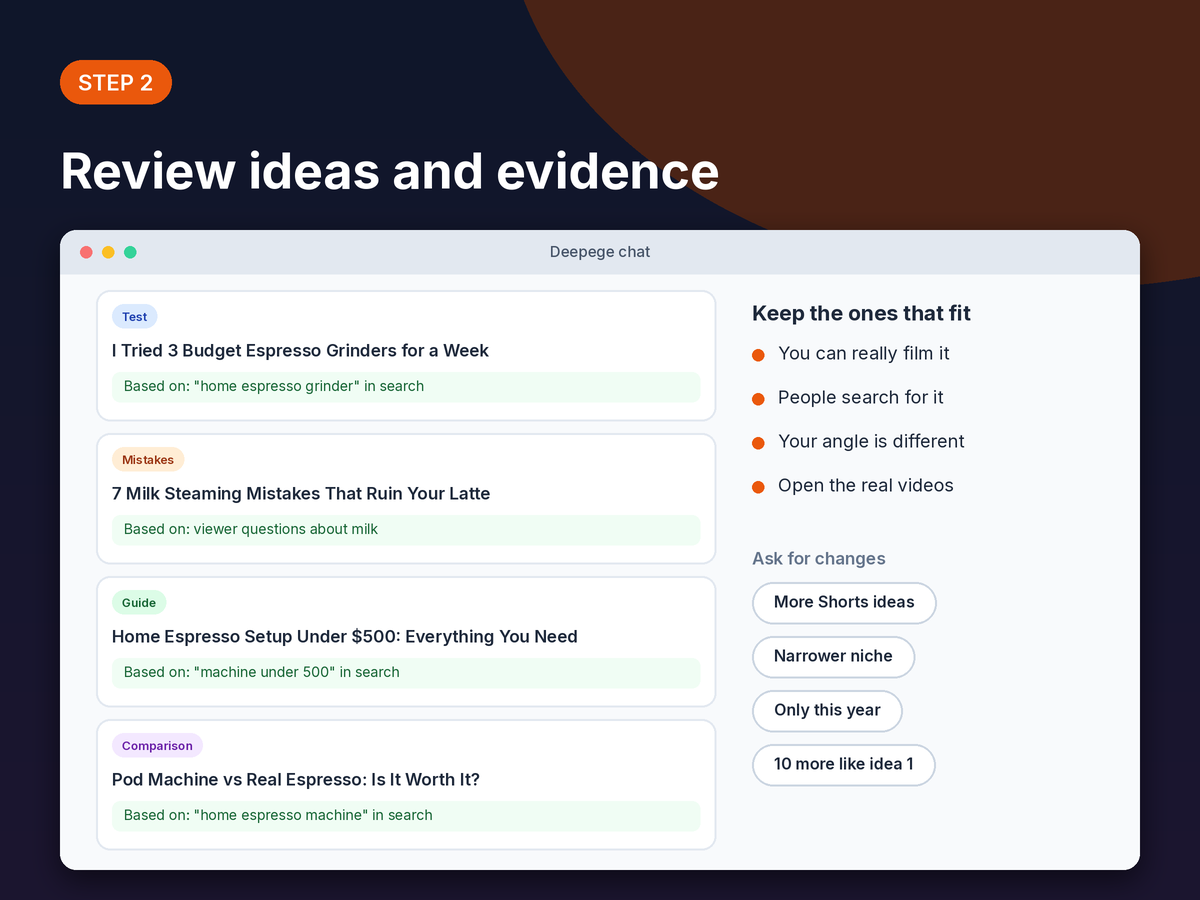Click the yellow minimize window dot
Screen dimensions: 1200x900
[108, 252]
